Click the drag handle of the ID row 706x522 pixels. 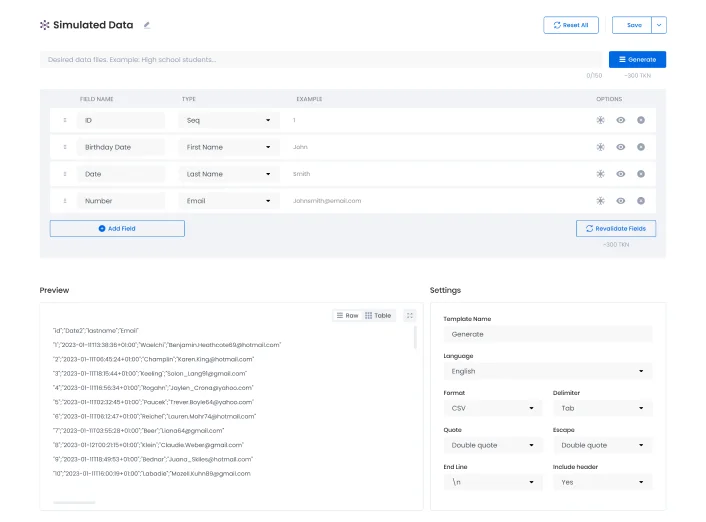point(65,120)
